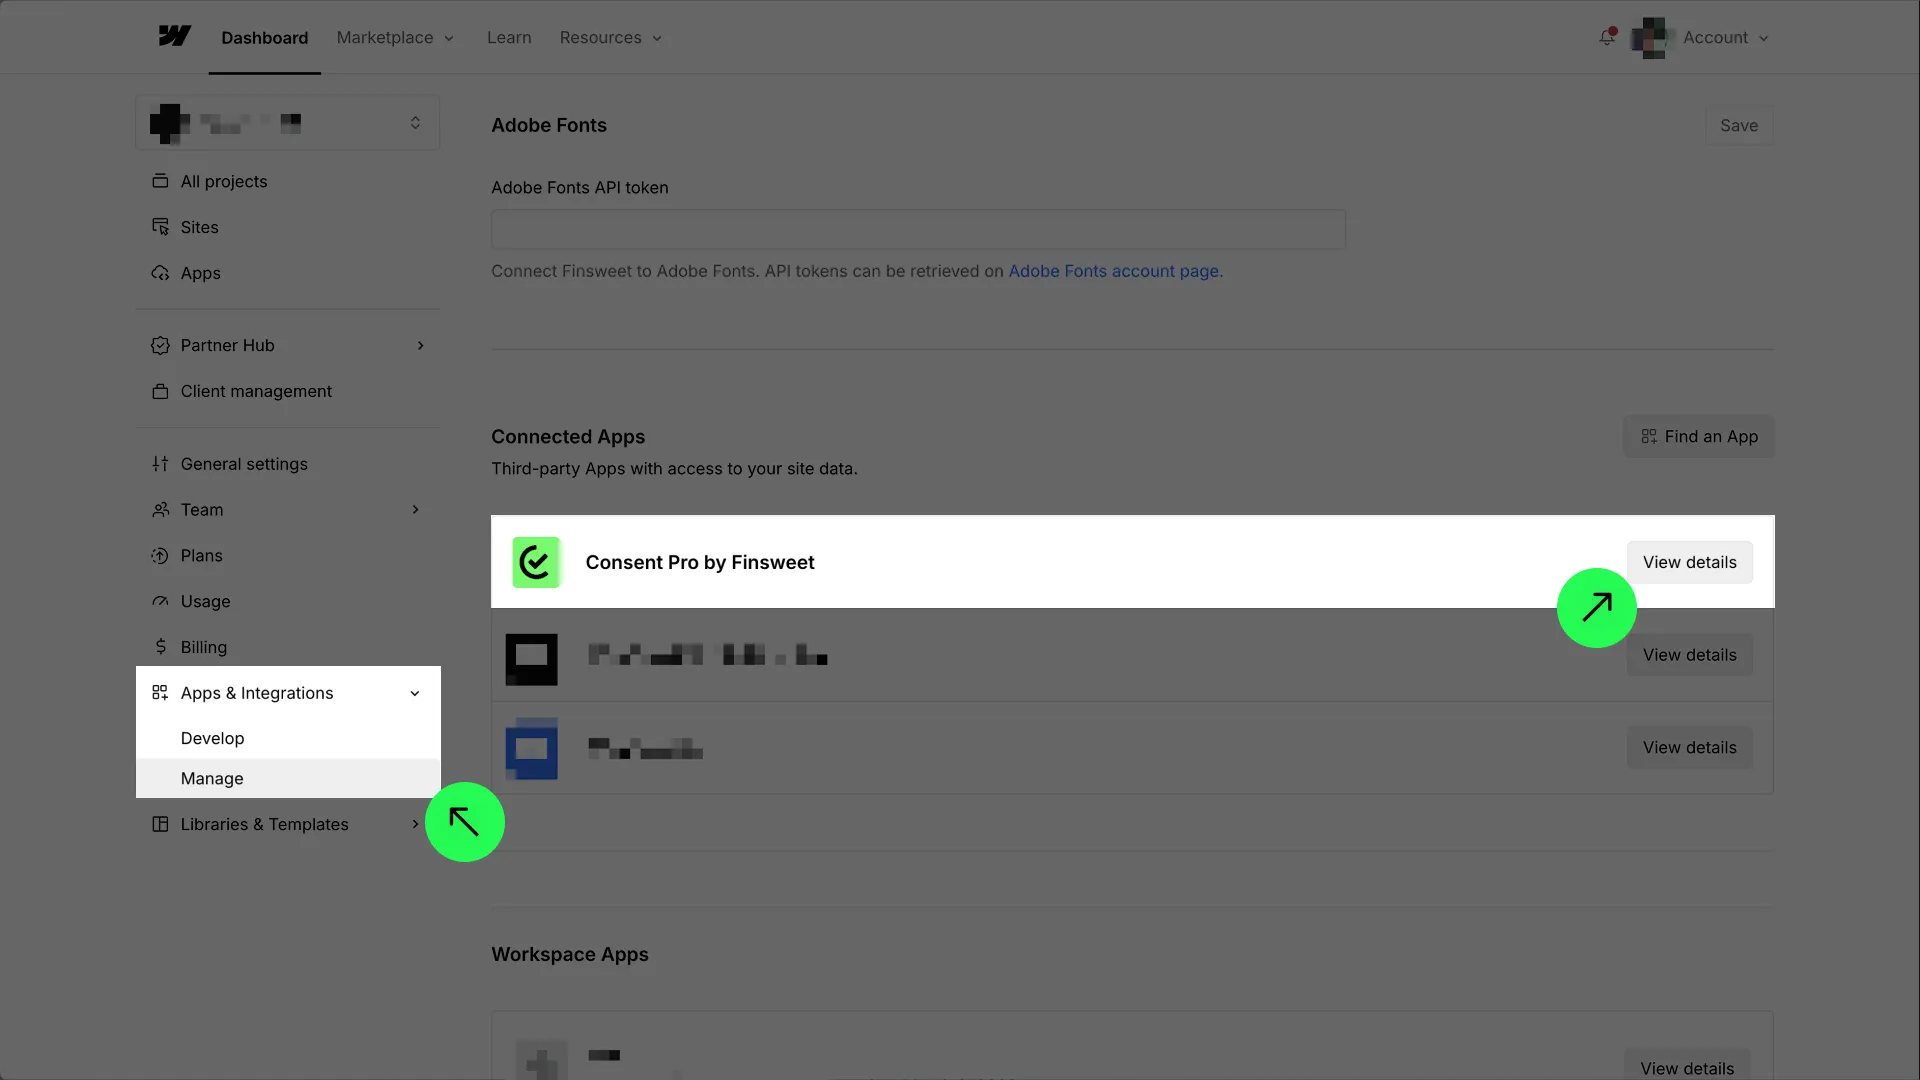Open the Adobe Fonts account page link

[1115, 271]
